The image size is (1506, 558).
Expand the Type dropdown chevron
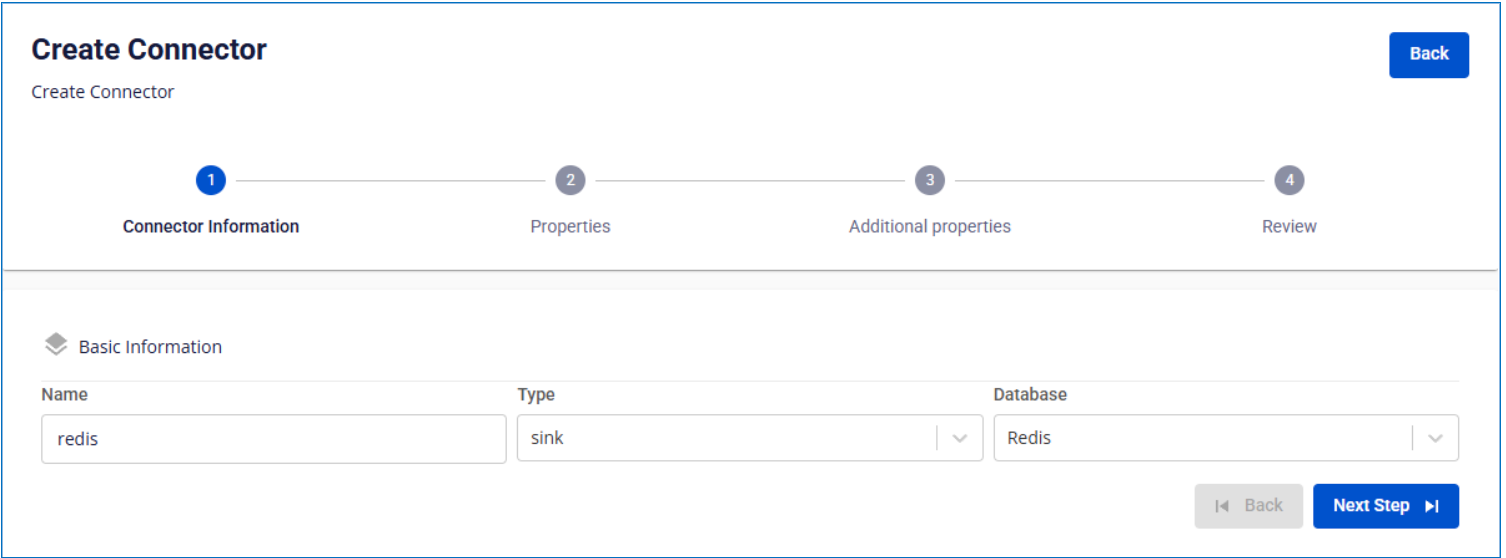(960, 438)
